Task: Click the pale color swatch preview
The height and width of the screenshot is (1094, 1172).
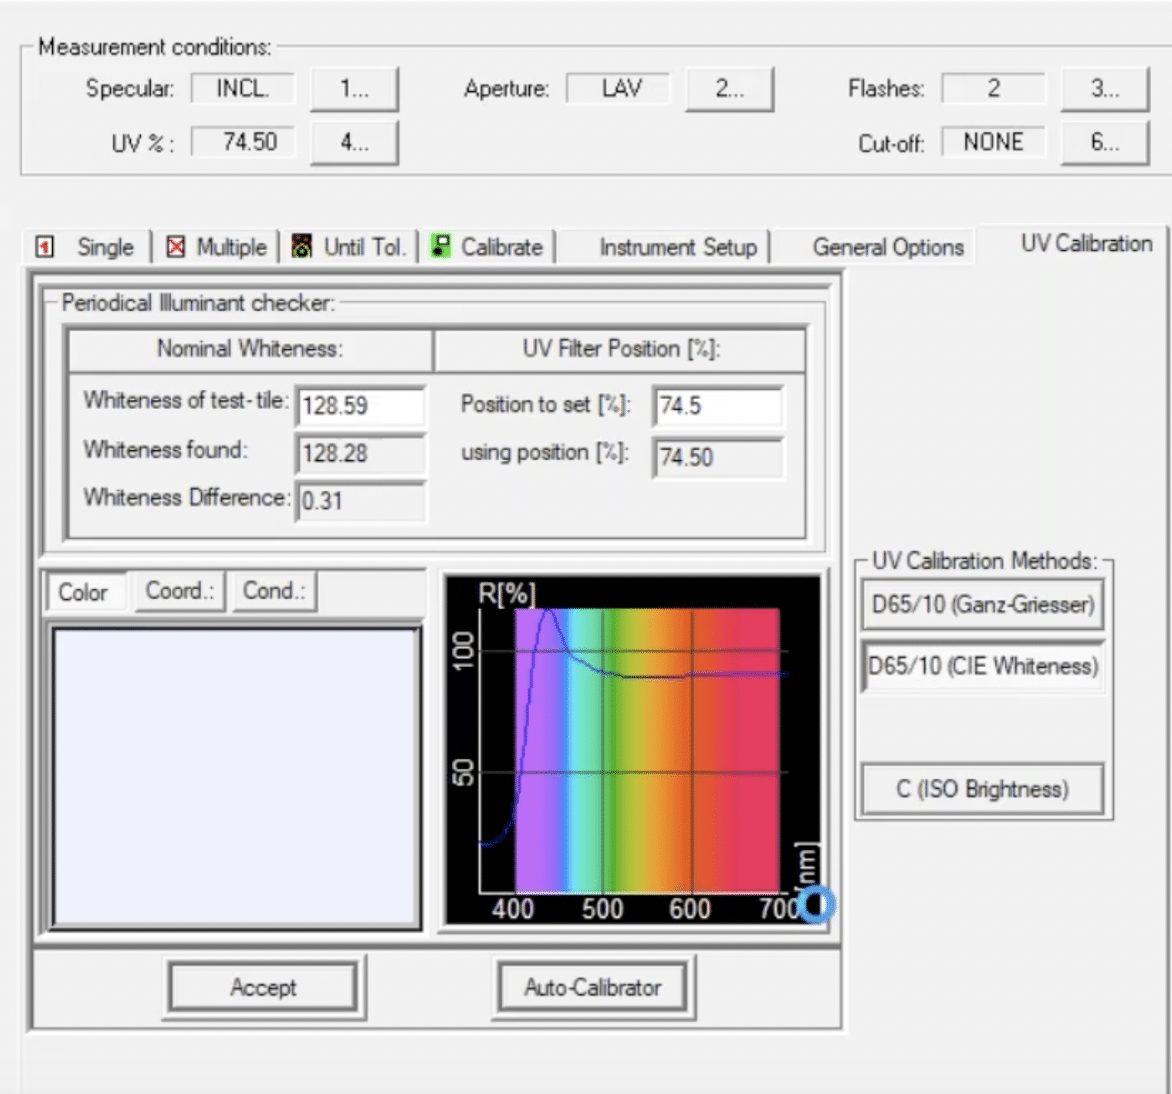Action: [x=236, y=778]
